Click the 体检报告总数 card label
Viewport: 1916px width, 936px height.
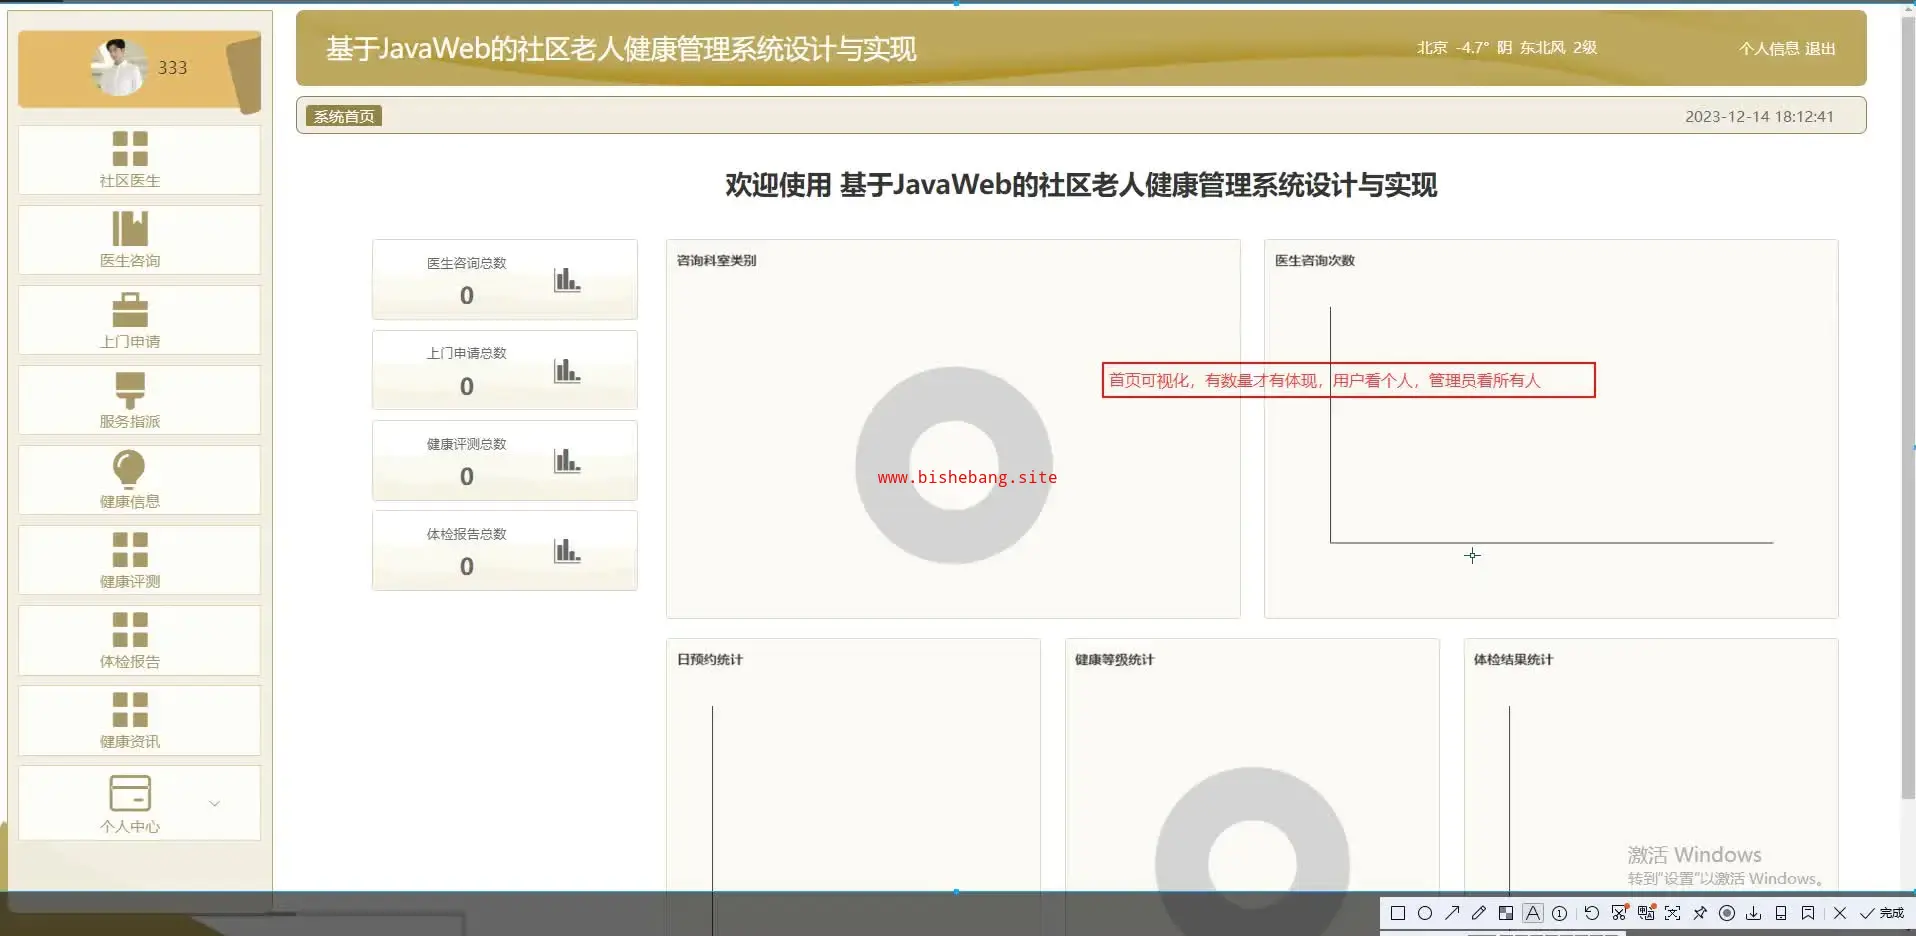click(467, 534)
